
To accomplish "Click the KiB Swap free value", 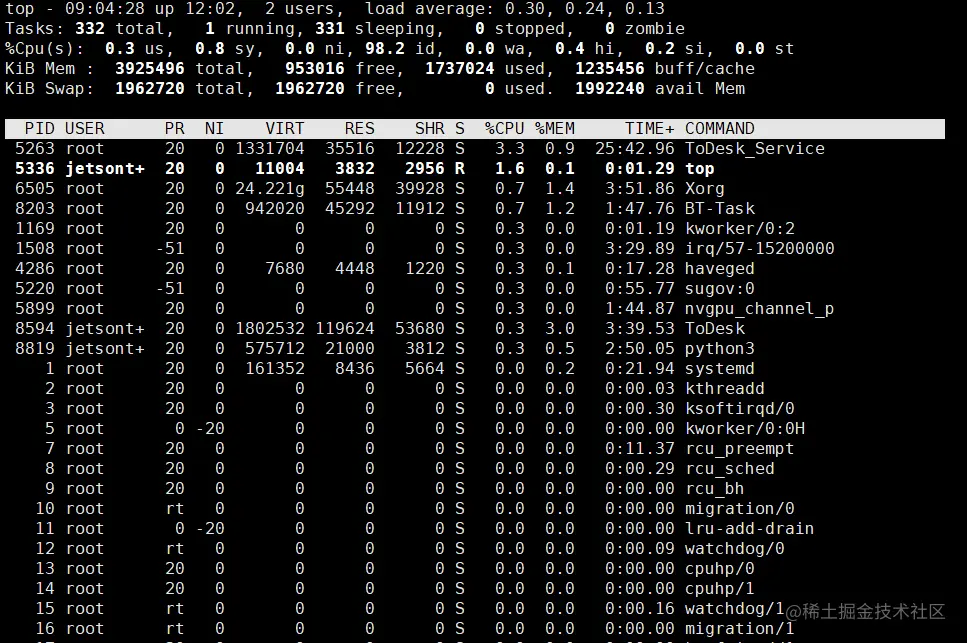I will coord(310,89).
